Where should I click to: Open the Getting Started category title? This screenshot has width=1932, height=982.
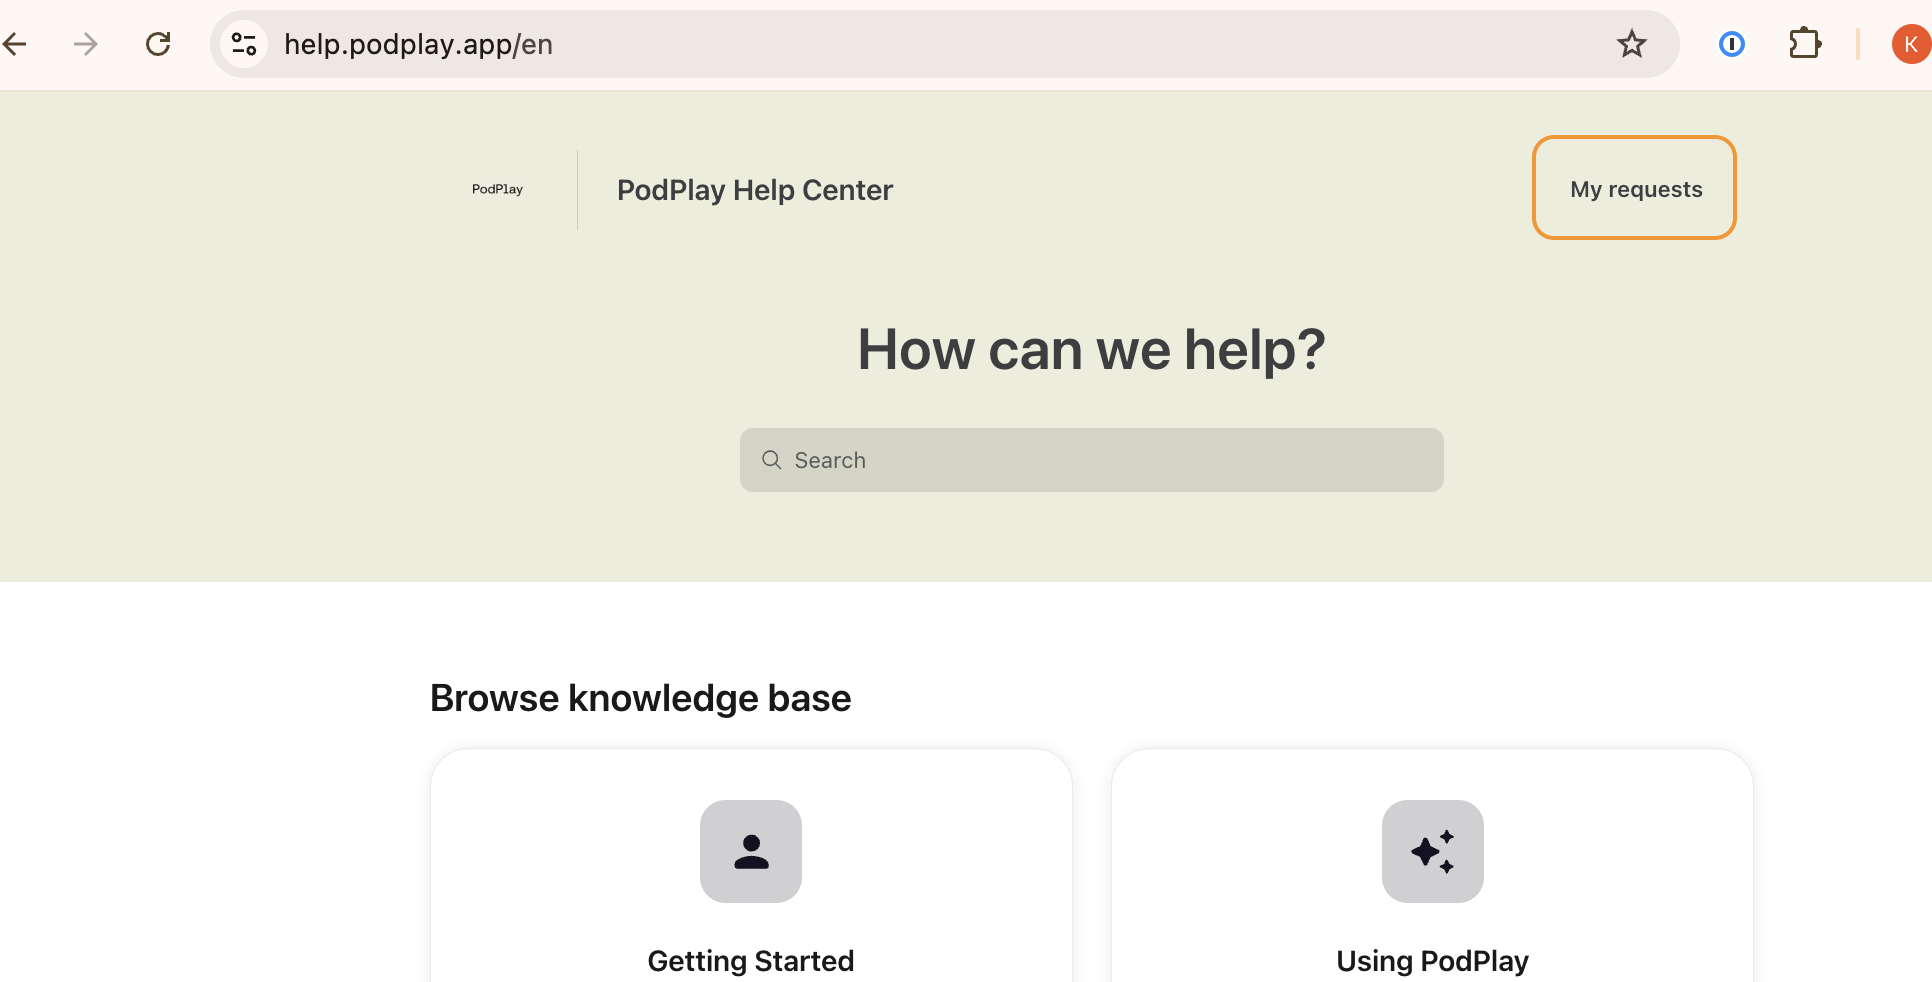point(750,961)
